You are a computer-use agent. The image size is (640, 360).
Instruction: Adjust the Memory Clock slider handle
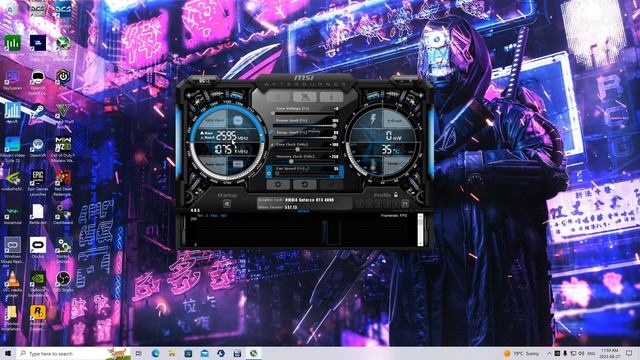click(291, 161)
